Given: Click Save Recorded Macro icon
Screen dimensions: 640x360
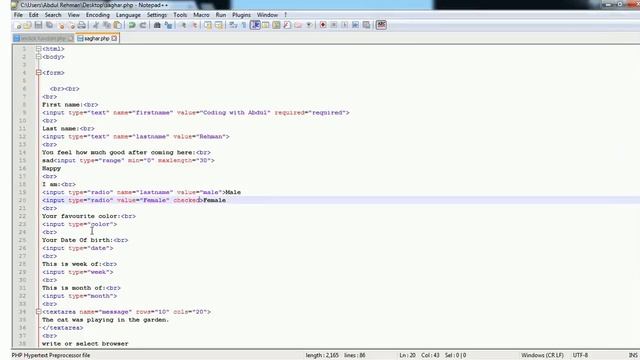Looking at the screenshot, I should pyautogui.click(x=367, y=25).
